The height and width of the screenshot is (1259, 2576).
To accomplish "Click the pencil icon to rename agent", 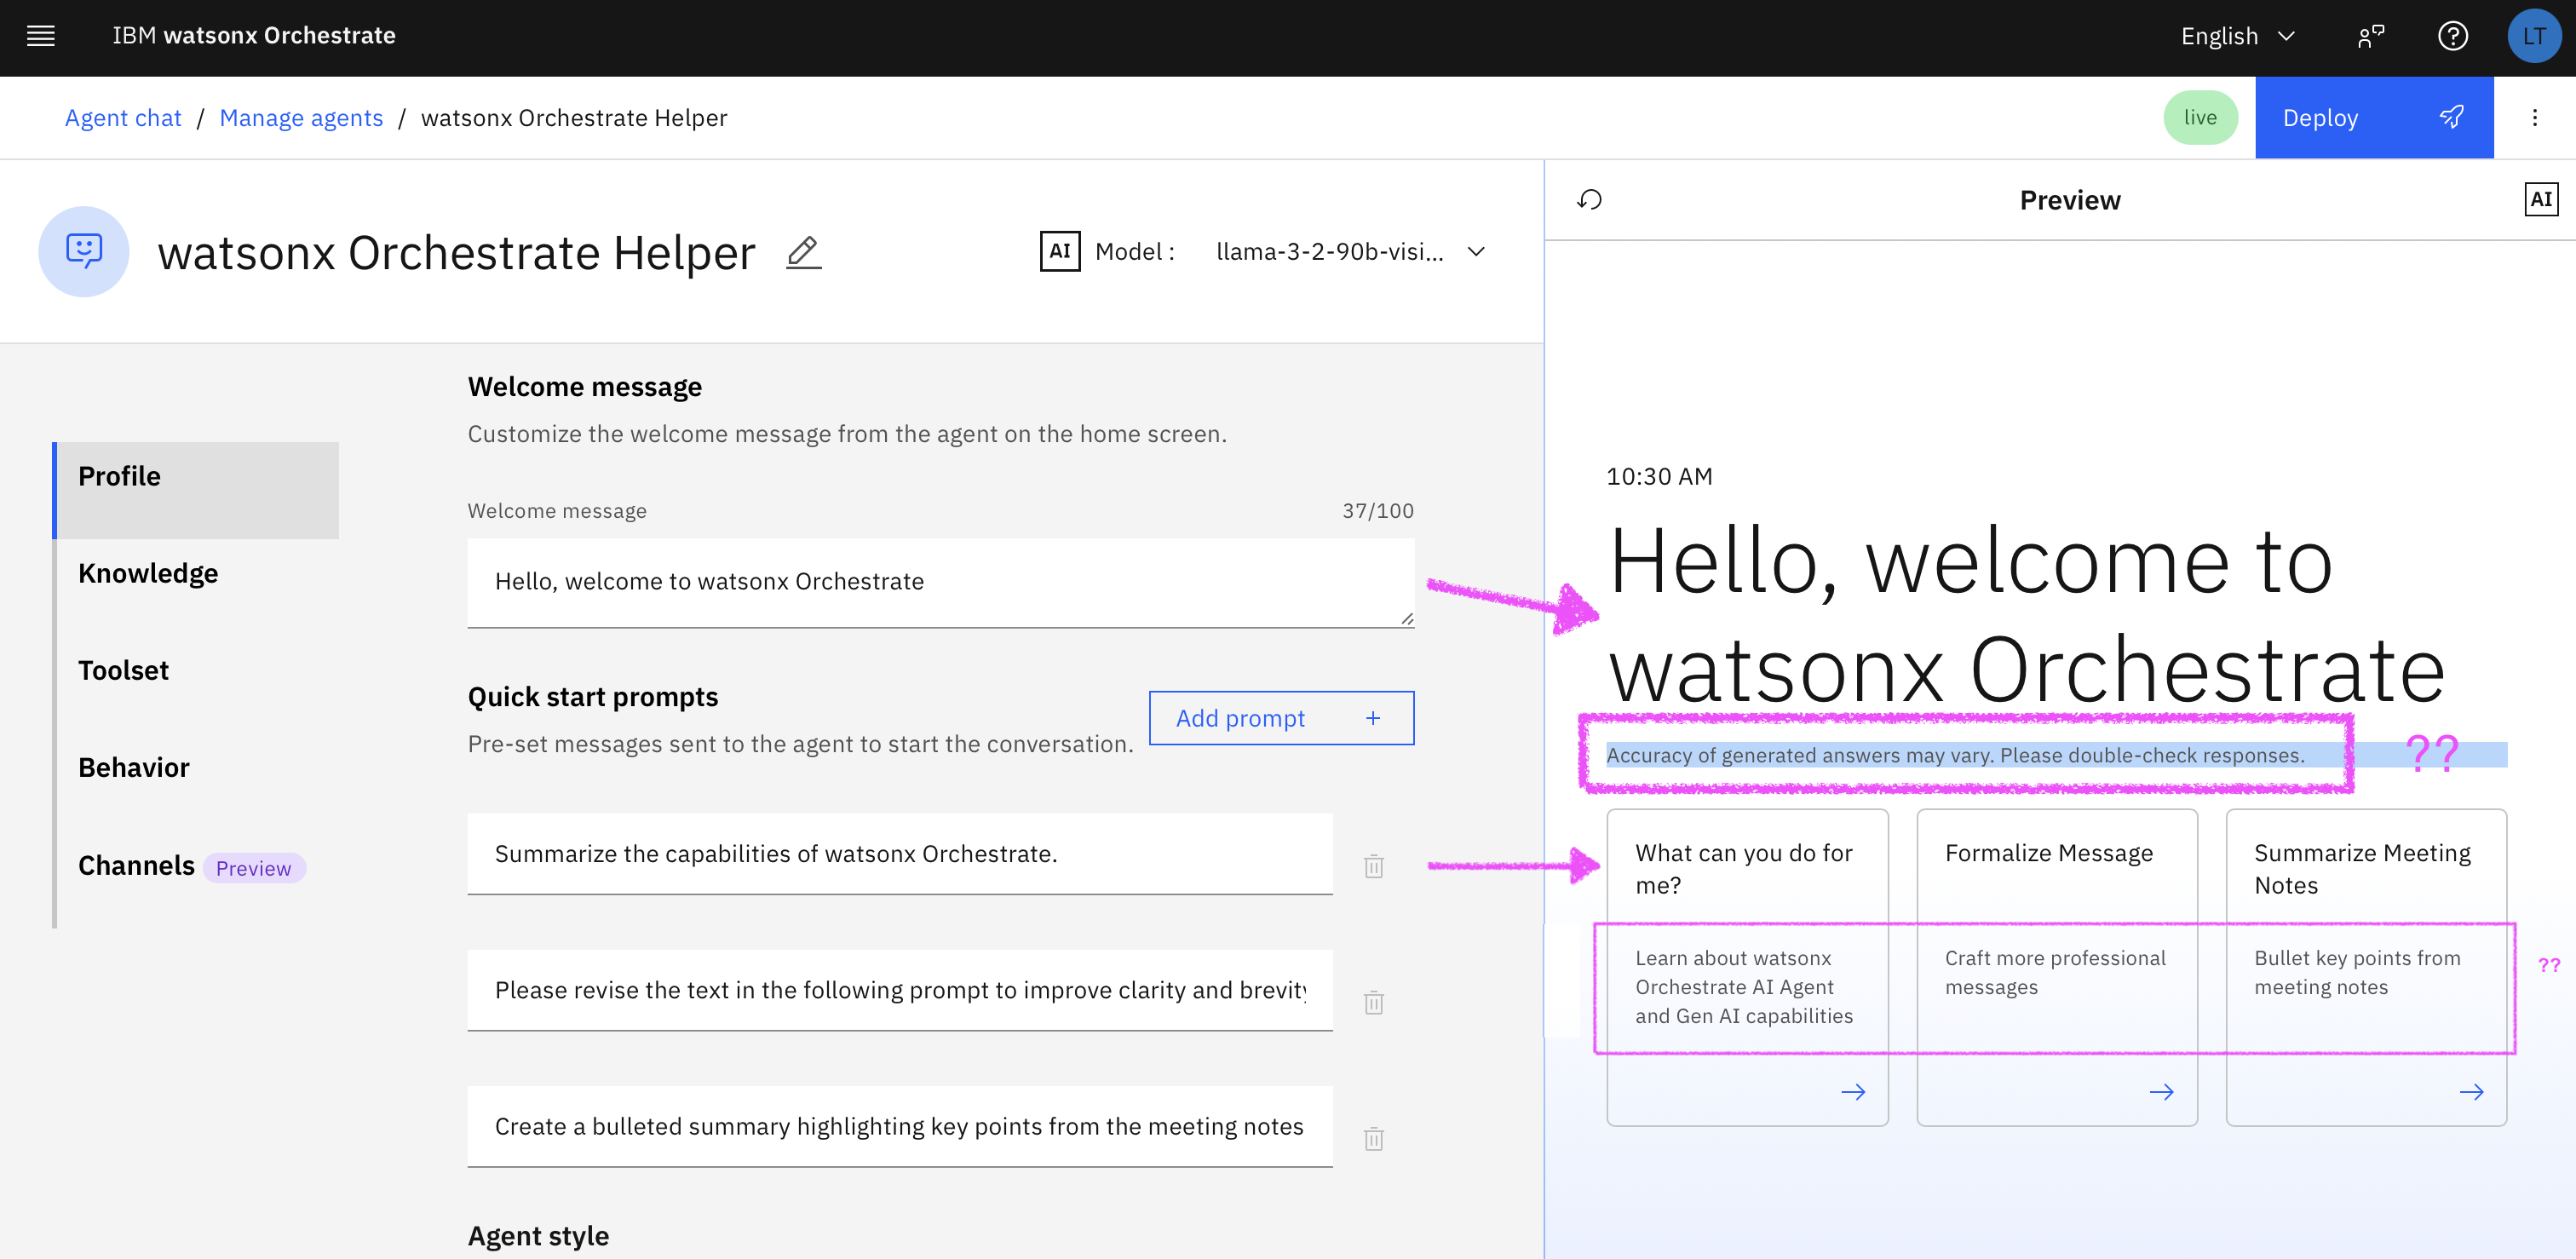I will click(803, 252).
